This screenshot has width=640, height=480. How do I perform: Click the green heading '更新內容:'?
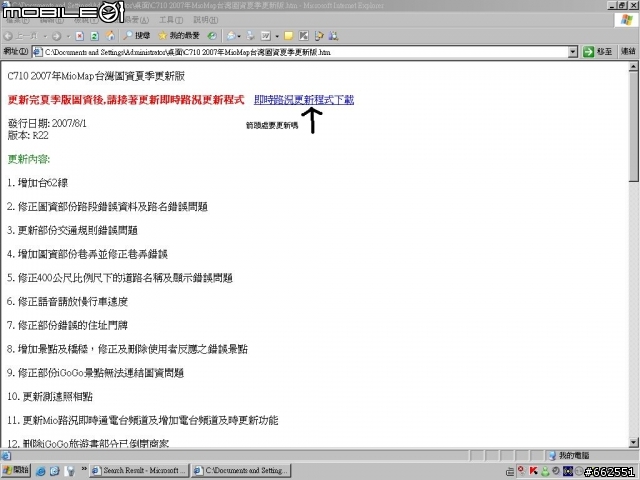pyautogui.click(x=29, y=159)
